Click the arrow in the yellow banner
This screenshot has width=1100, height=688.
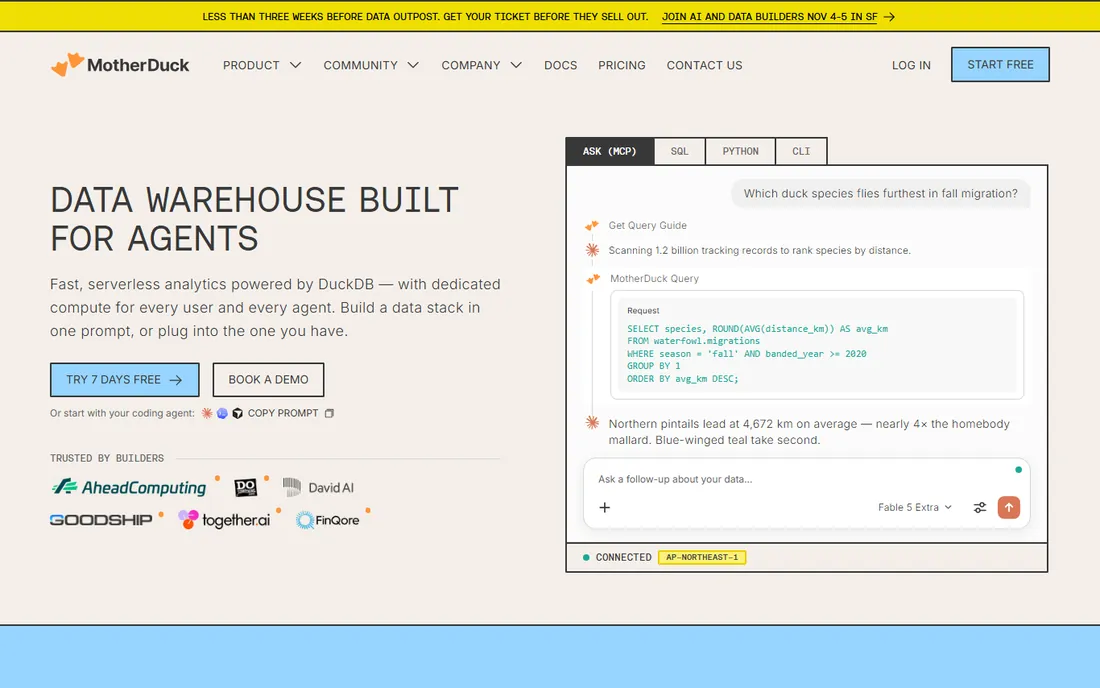pyautogui.click(x=890, y=17)
